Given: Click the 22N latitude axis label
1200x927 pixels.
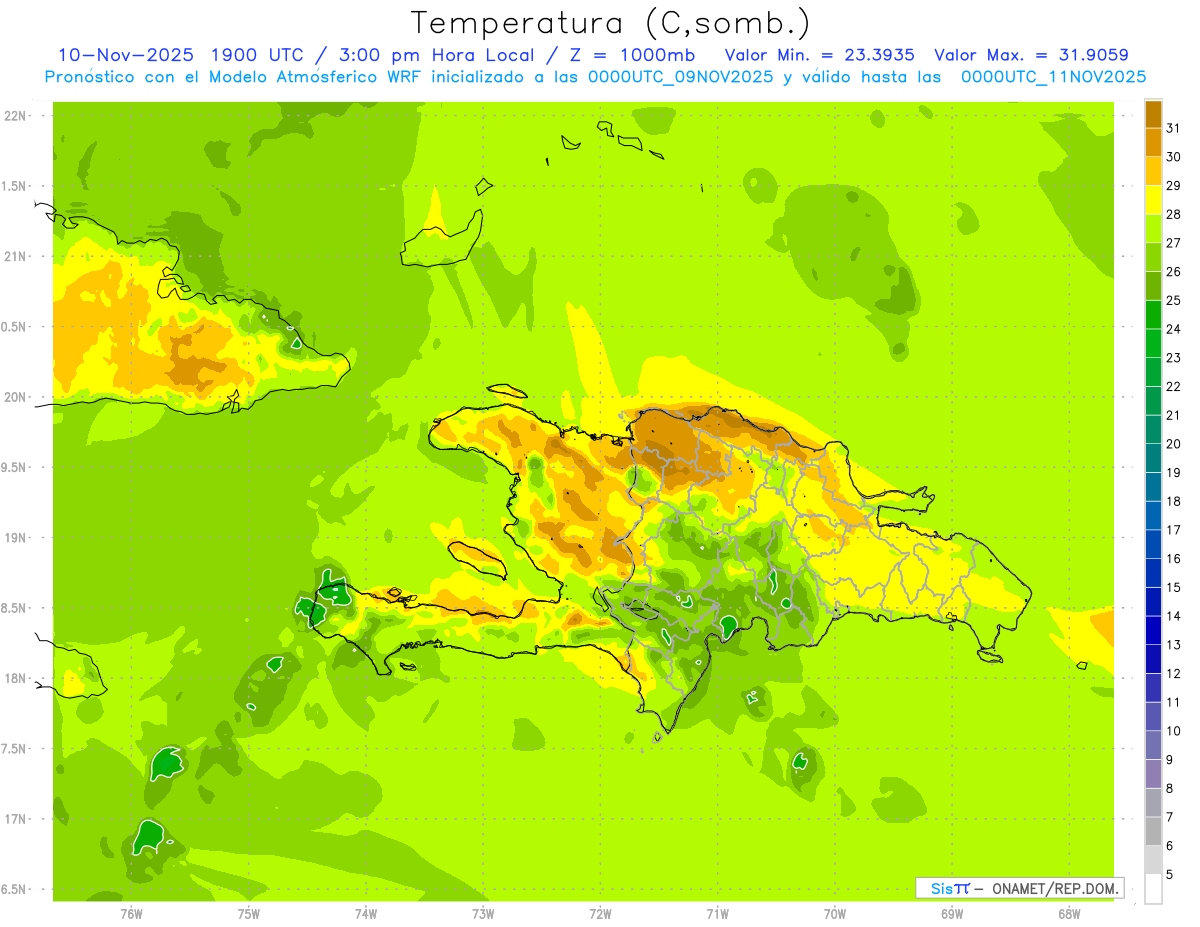Looking at the screenshot, I should (15, 116).
